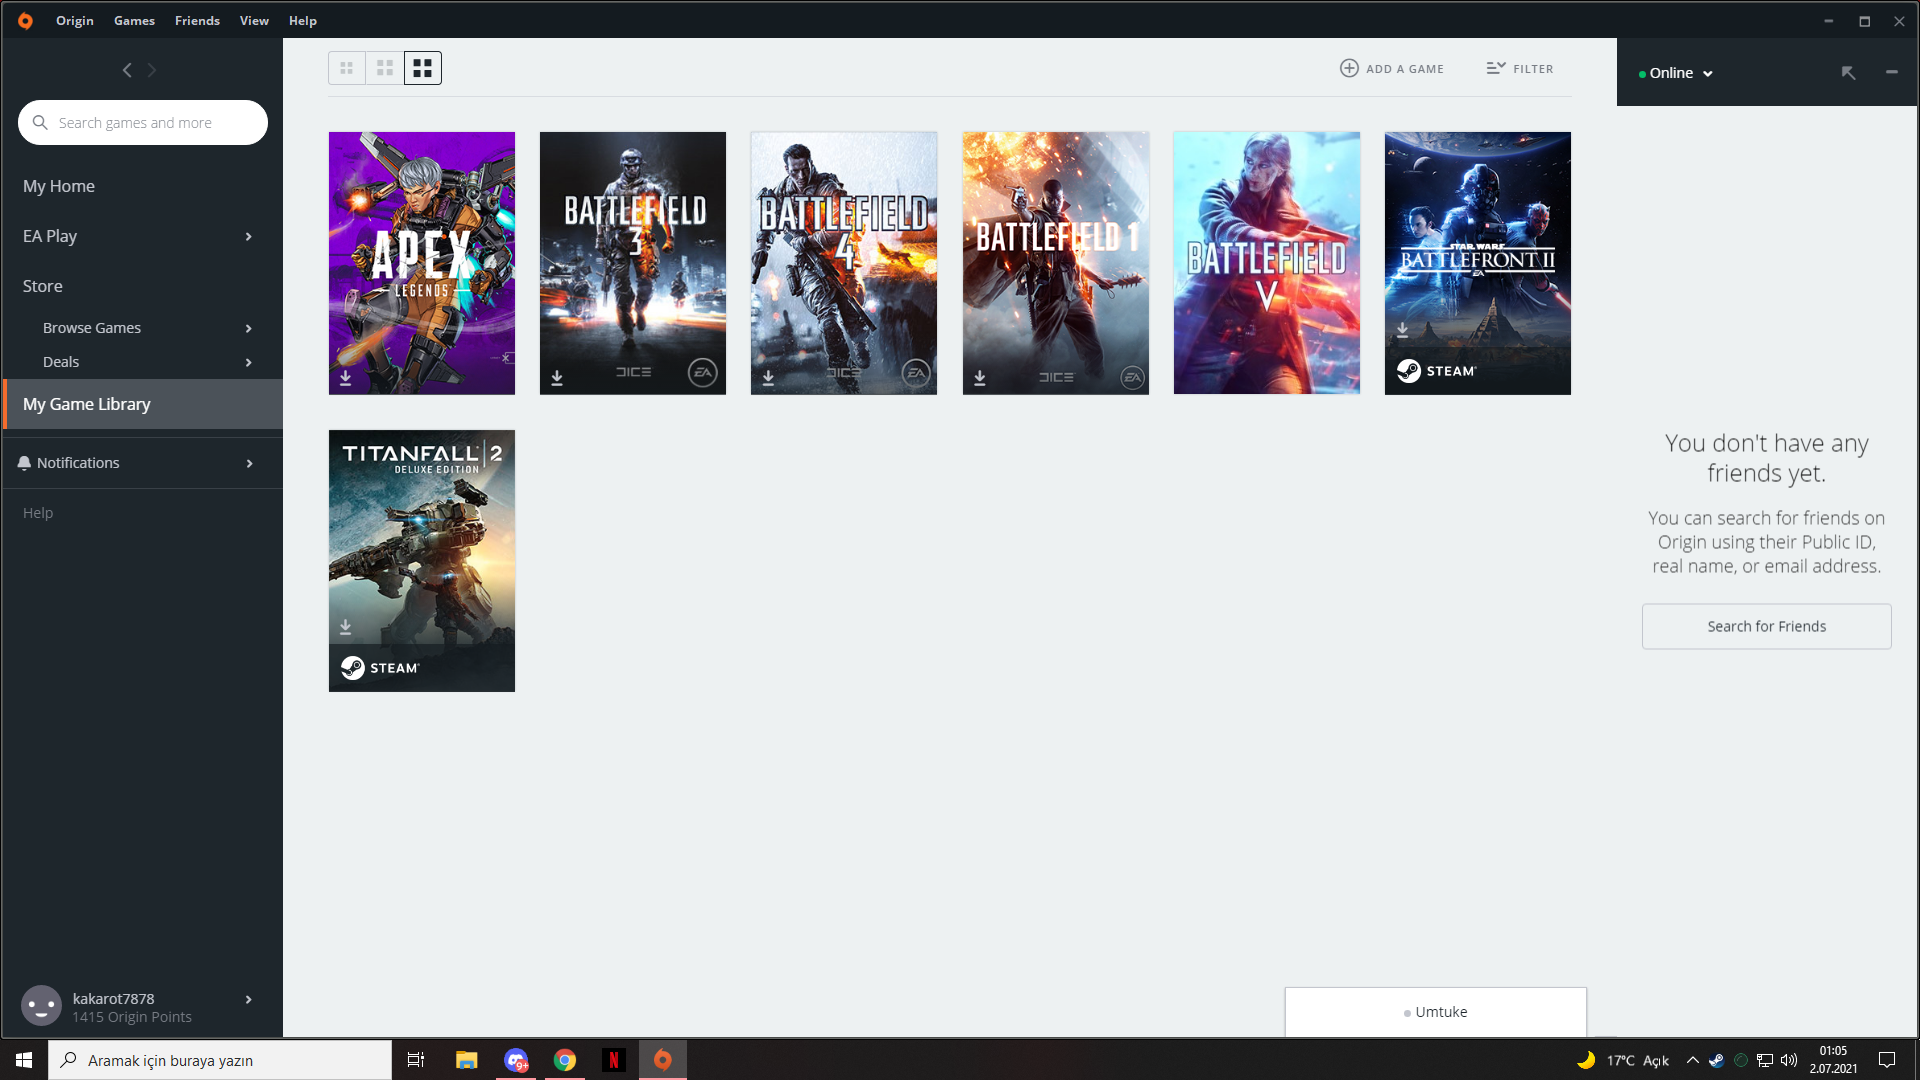Screen dimensions: 1920x1080
Task: Go back with the navigation arrow
Action: 127,70
